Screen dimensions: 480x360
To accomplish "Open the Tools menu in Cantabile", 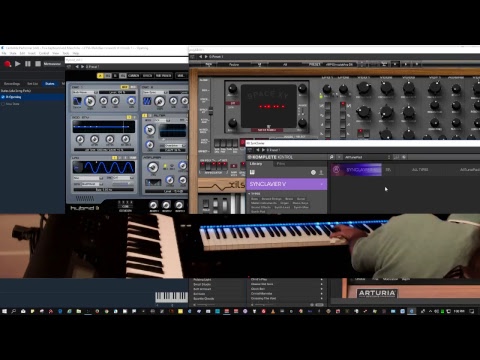I will [66, 53].
